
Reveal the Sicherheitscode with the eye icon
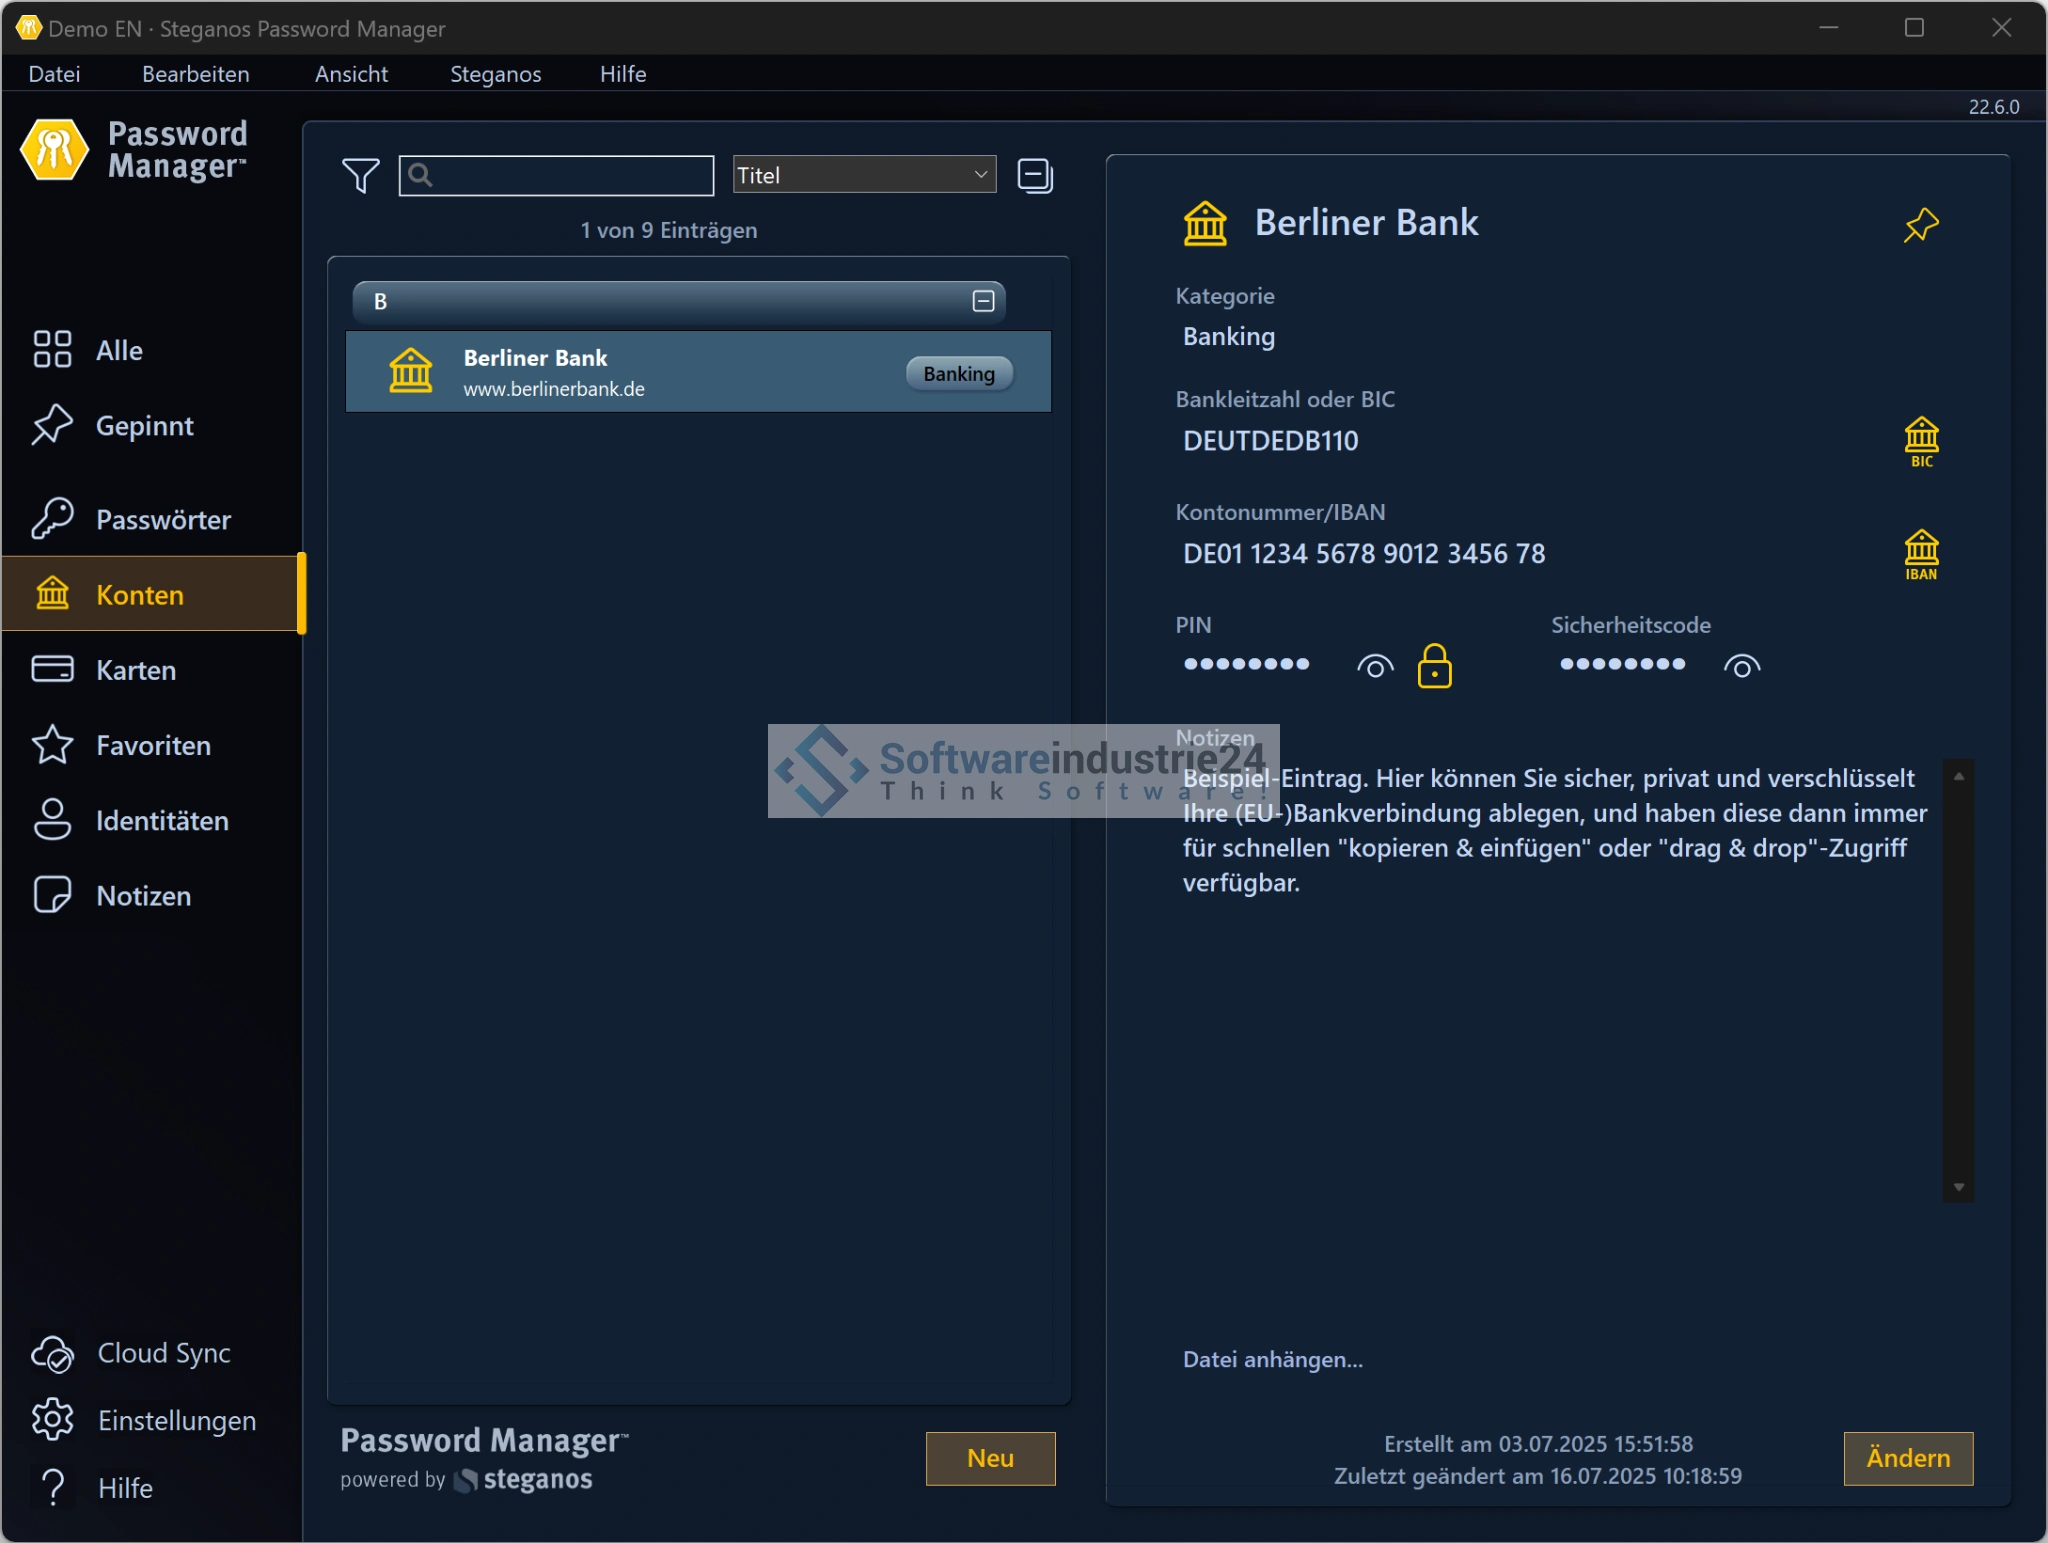coord(1741,666)
